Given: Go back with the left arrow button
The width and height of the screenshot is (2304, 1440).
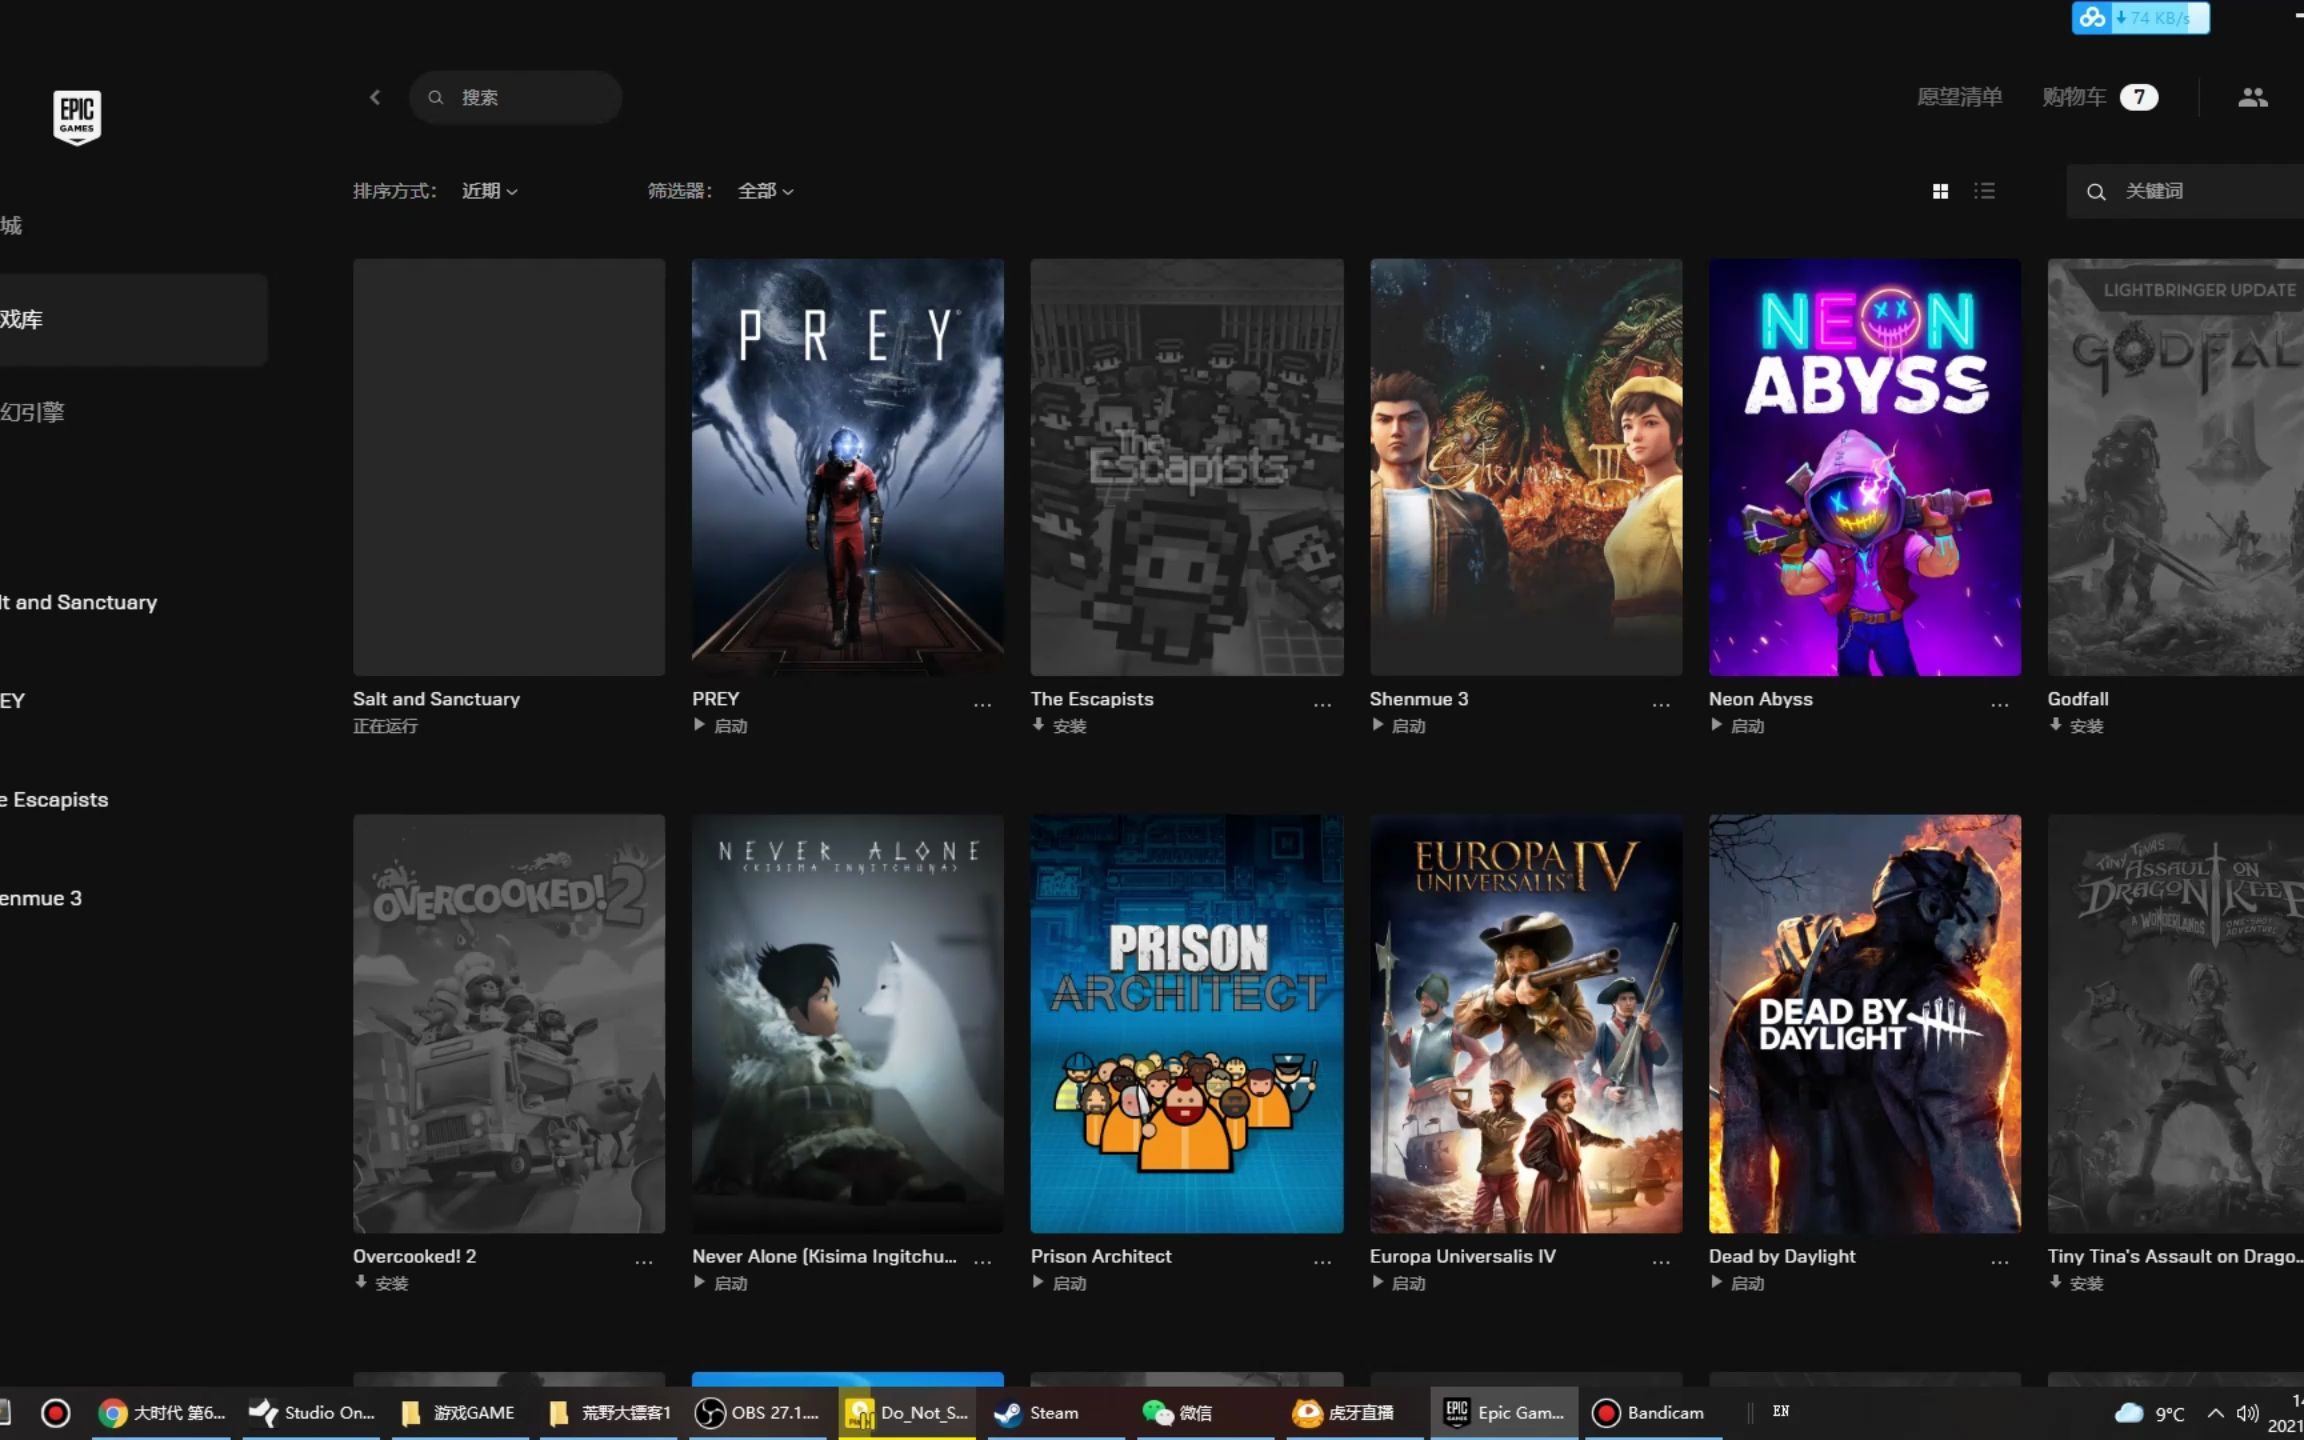Looking at the screenshot, I should pyautogui.click(x=375, y=97).
